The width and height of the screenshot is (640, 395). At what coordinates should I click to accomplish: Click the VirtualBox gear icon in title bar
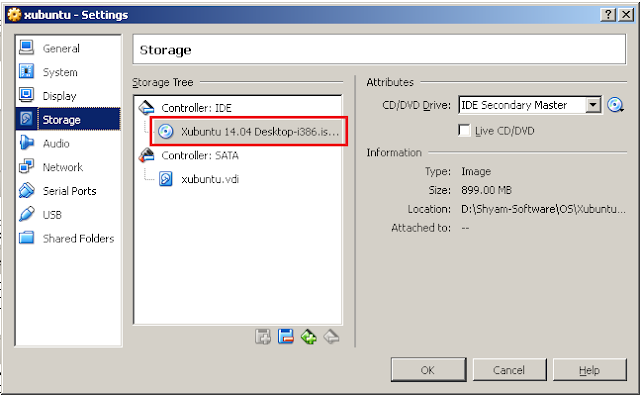click(x=14, y=14)
